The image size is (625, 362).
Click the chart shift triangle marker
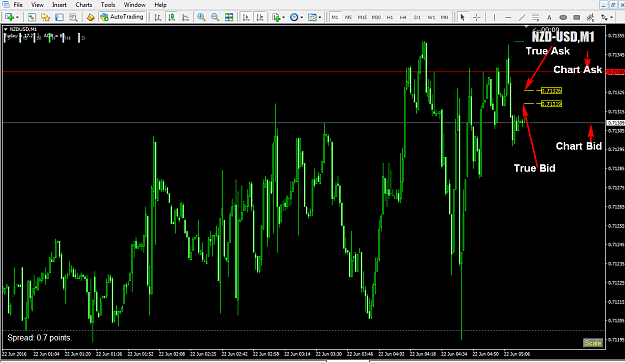tap(526, 27)
